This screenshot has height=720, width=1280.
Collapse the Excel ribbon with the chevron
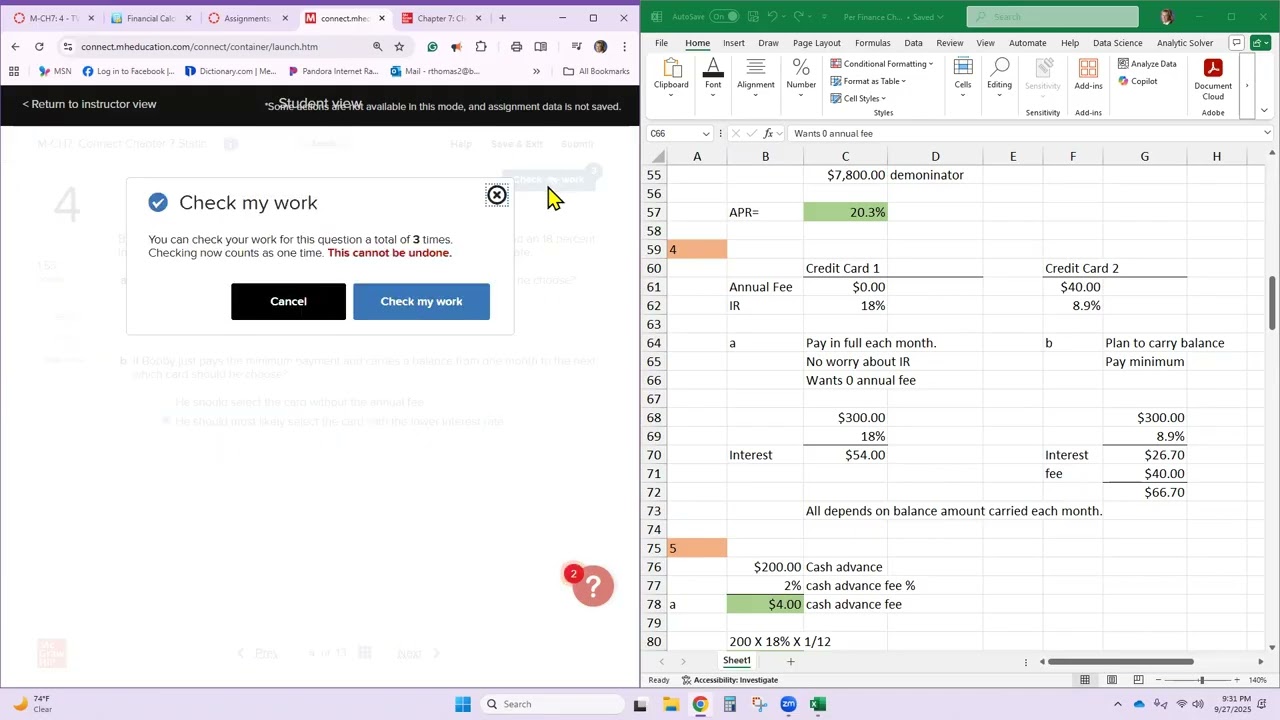pos(1264,111)
